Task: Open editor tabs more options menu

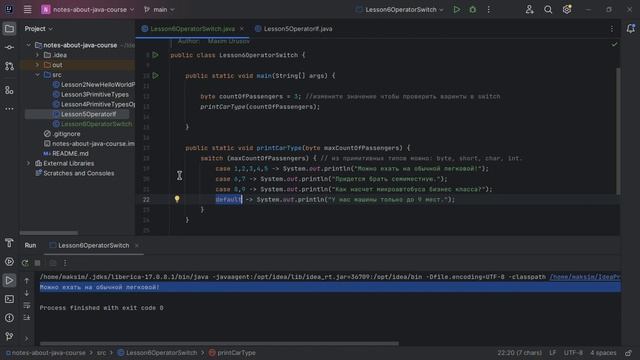Action: [612, 29]
